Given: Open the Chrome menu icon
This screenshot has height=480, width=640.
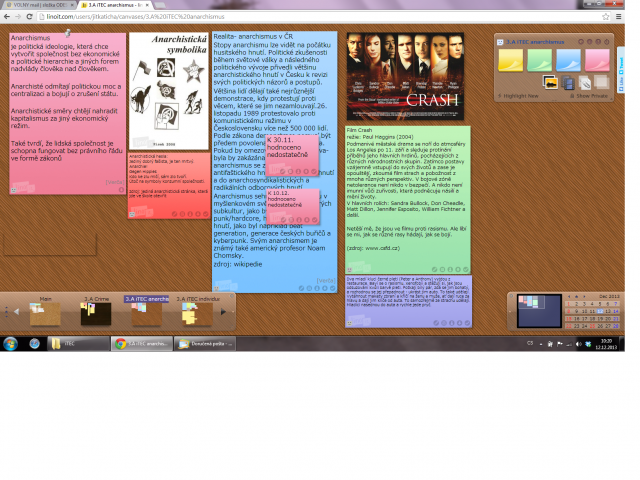Looking at the screenshot, I should tap(619, 17).
